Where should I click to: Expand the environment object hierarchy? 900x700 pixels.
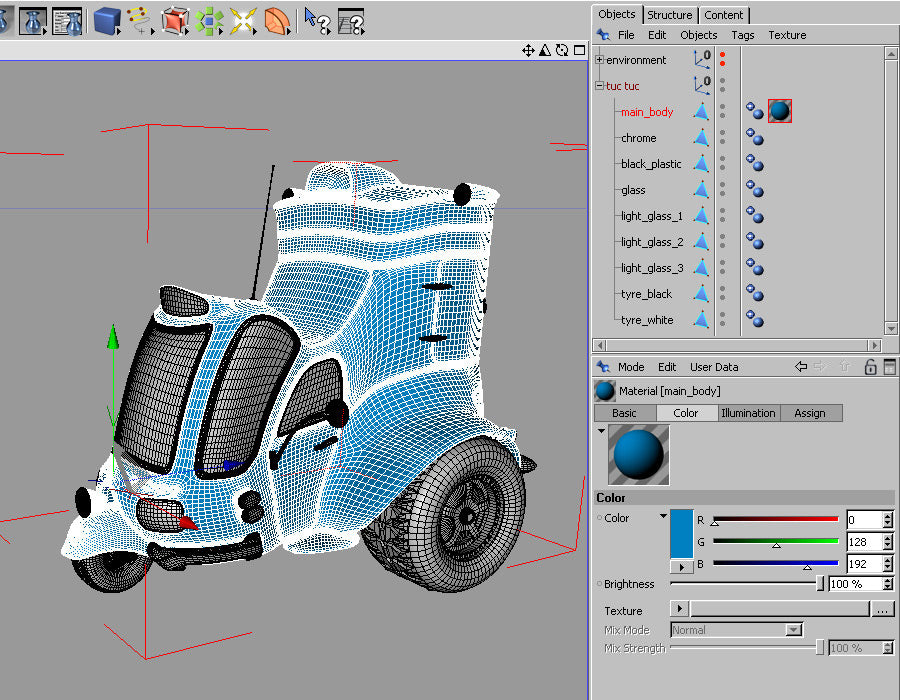pos(599,59)
